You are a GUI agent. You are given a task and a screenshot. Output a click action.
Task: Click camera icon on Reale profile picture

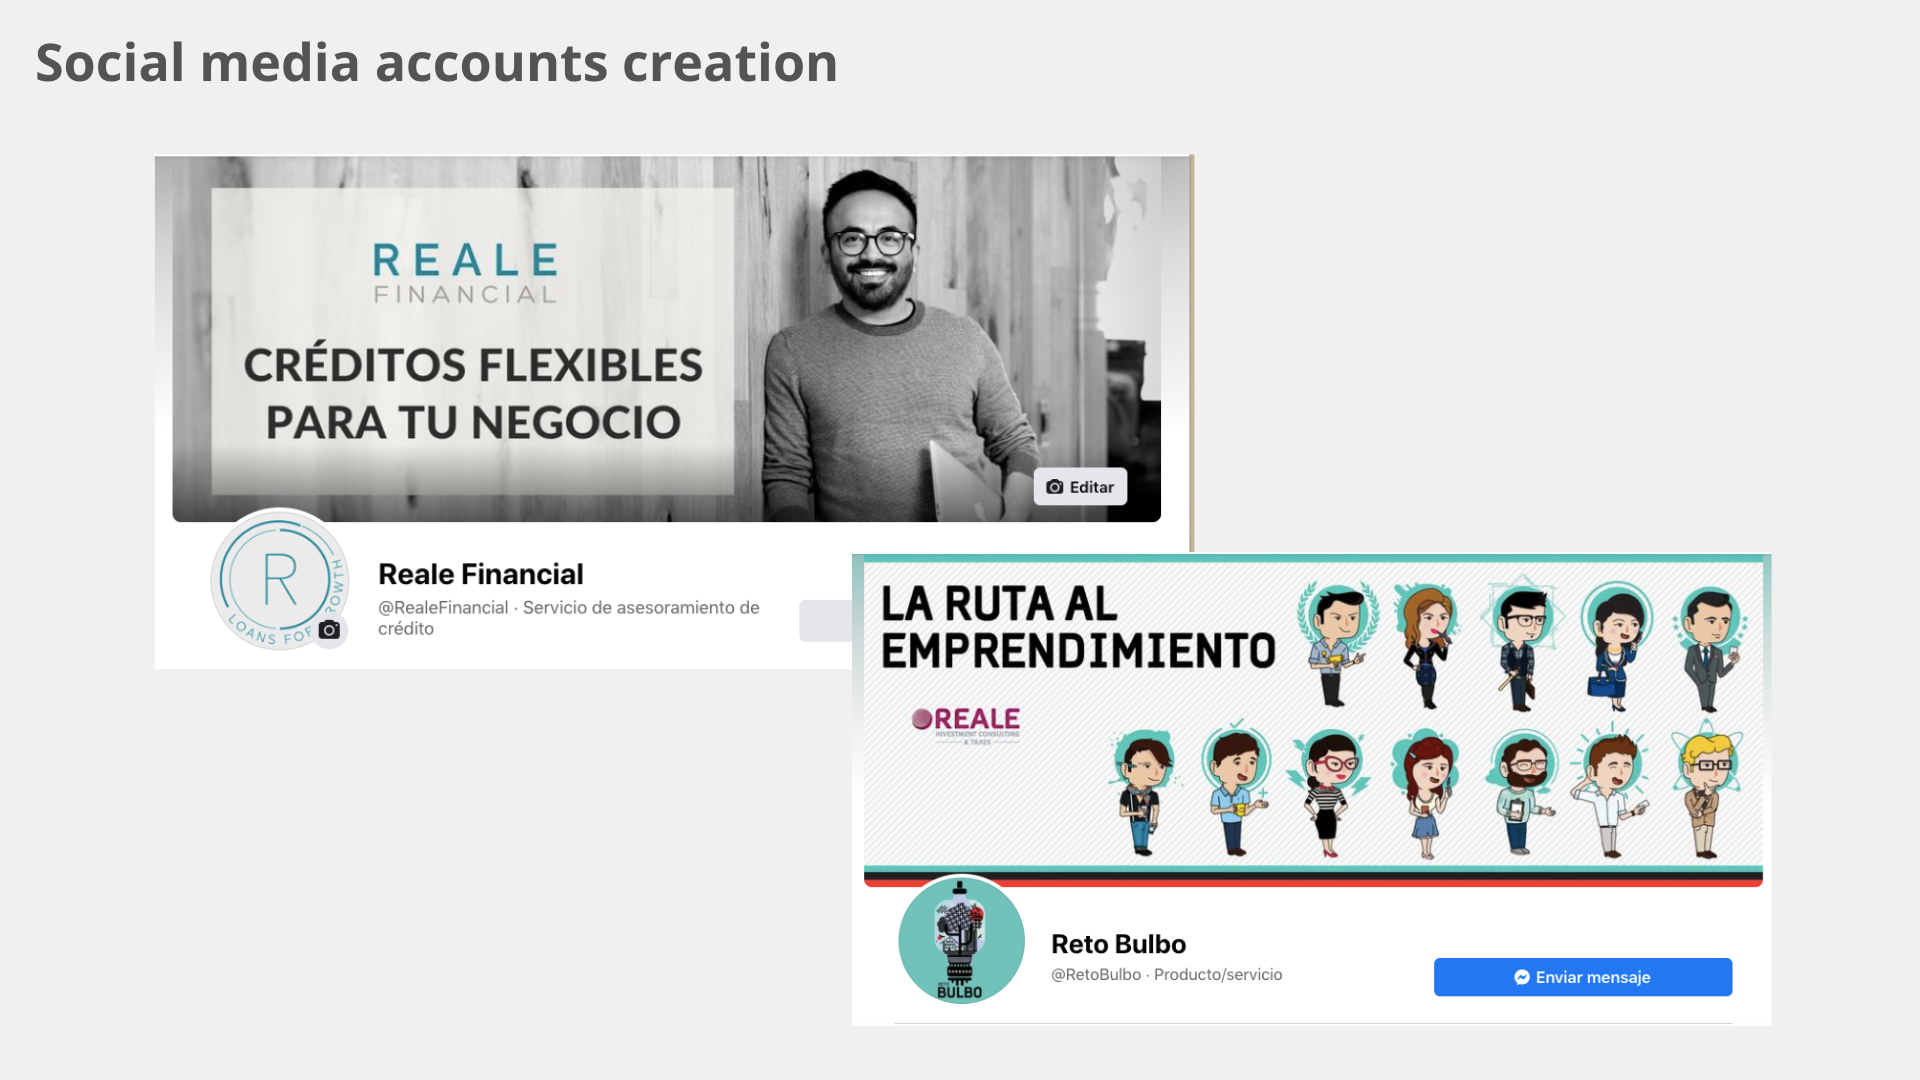point(329,630)
